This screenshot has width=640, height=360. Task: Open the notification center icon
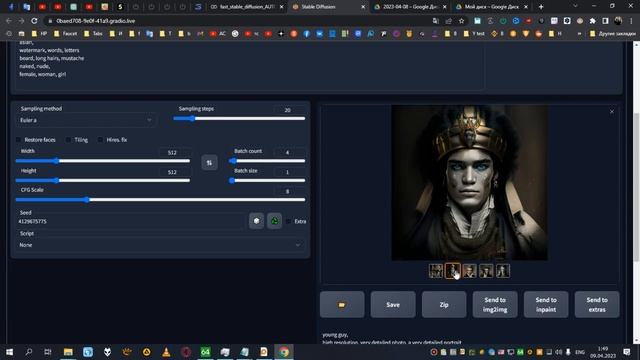(x=627, y=352)
